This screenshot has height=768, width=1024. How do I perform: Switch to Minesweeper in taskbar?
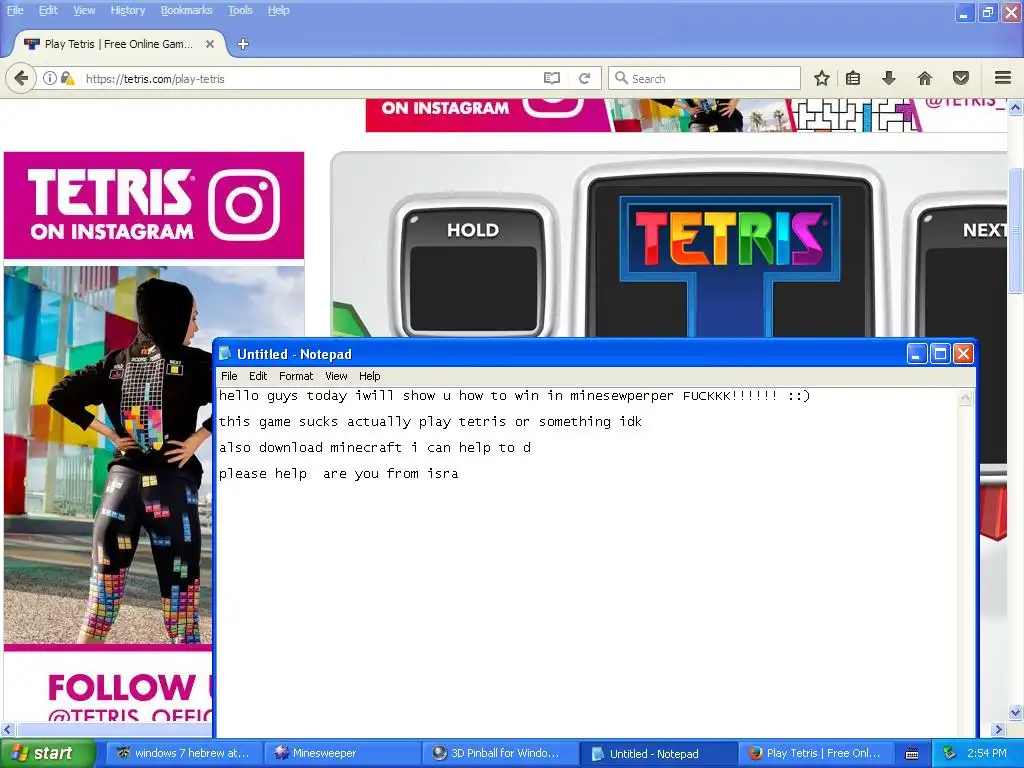tap(342, 753)
